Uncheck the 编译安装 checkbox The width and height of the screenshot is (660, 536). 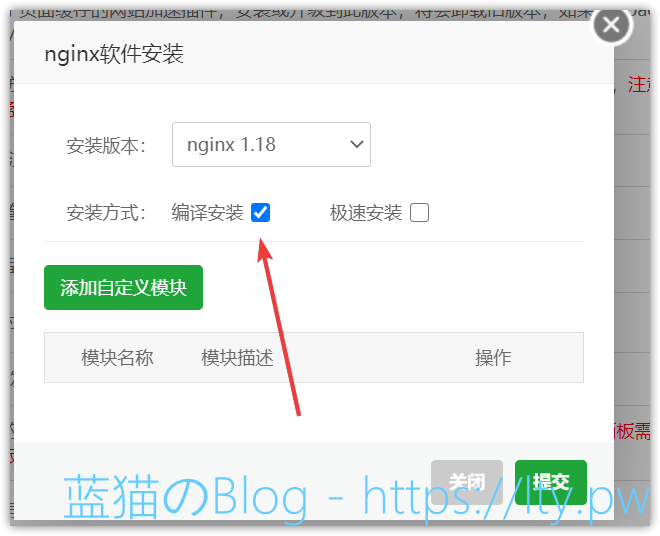coord(260,212)
